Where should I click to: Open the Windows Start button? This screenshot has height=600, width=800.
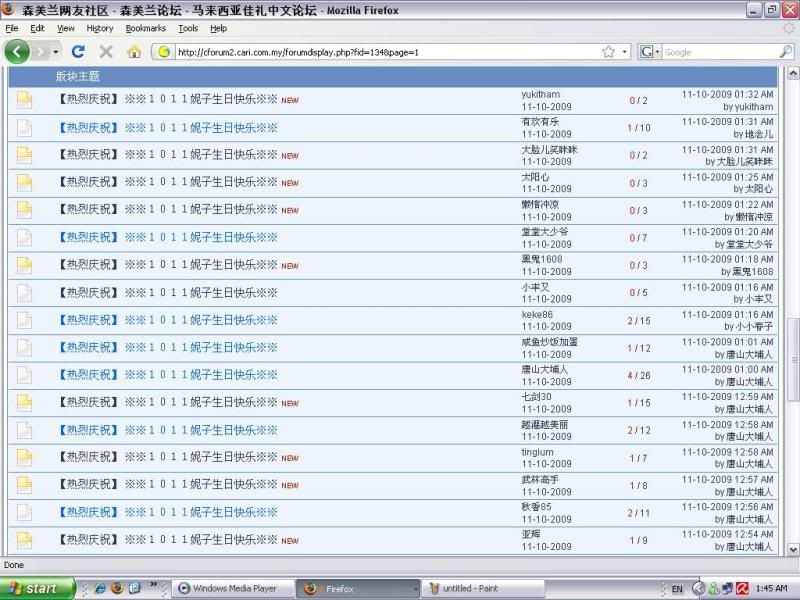37,588
